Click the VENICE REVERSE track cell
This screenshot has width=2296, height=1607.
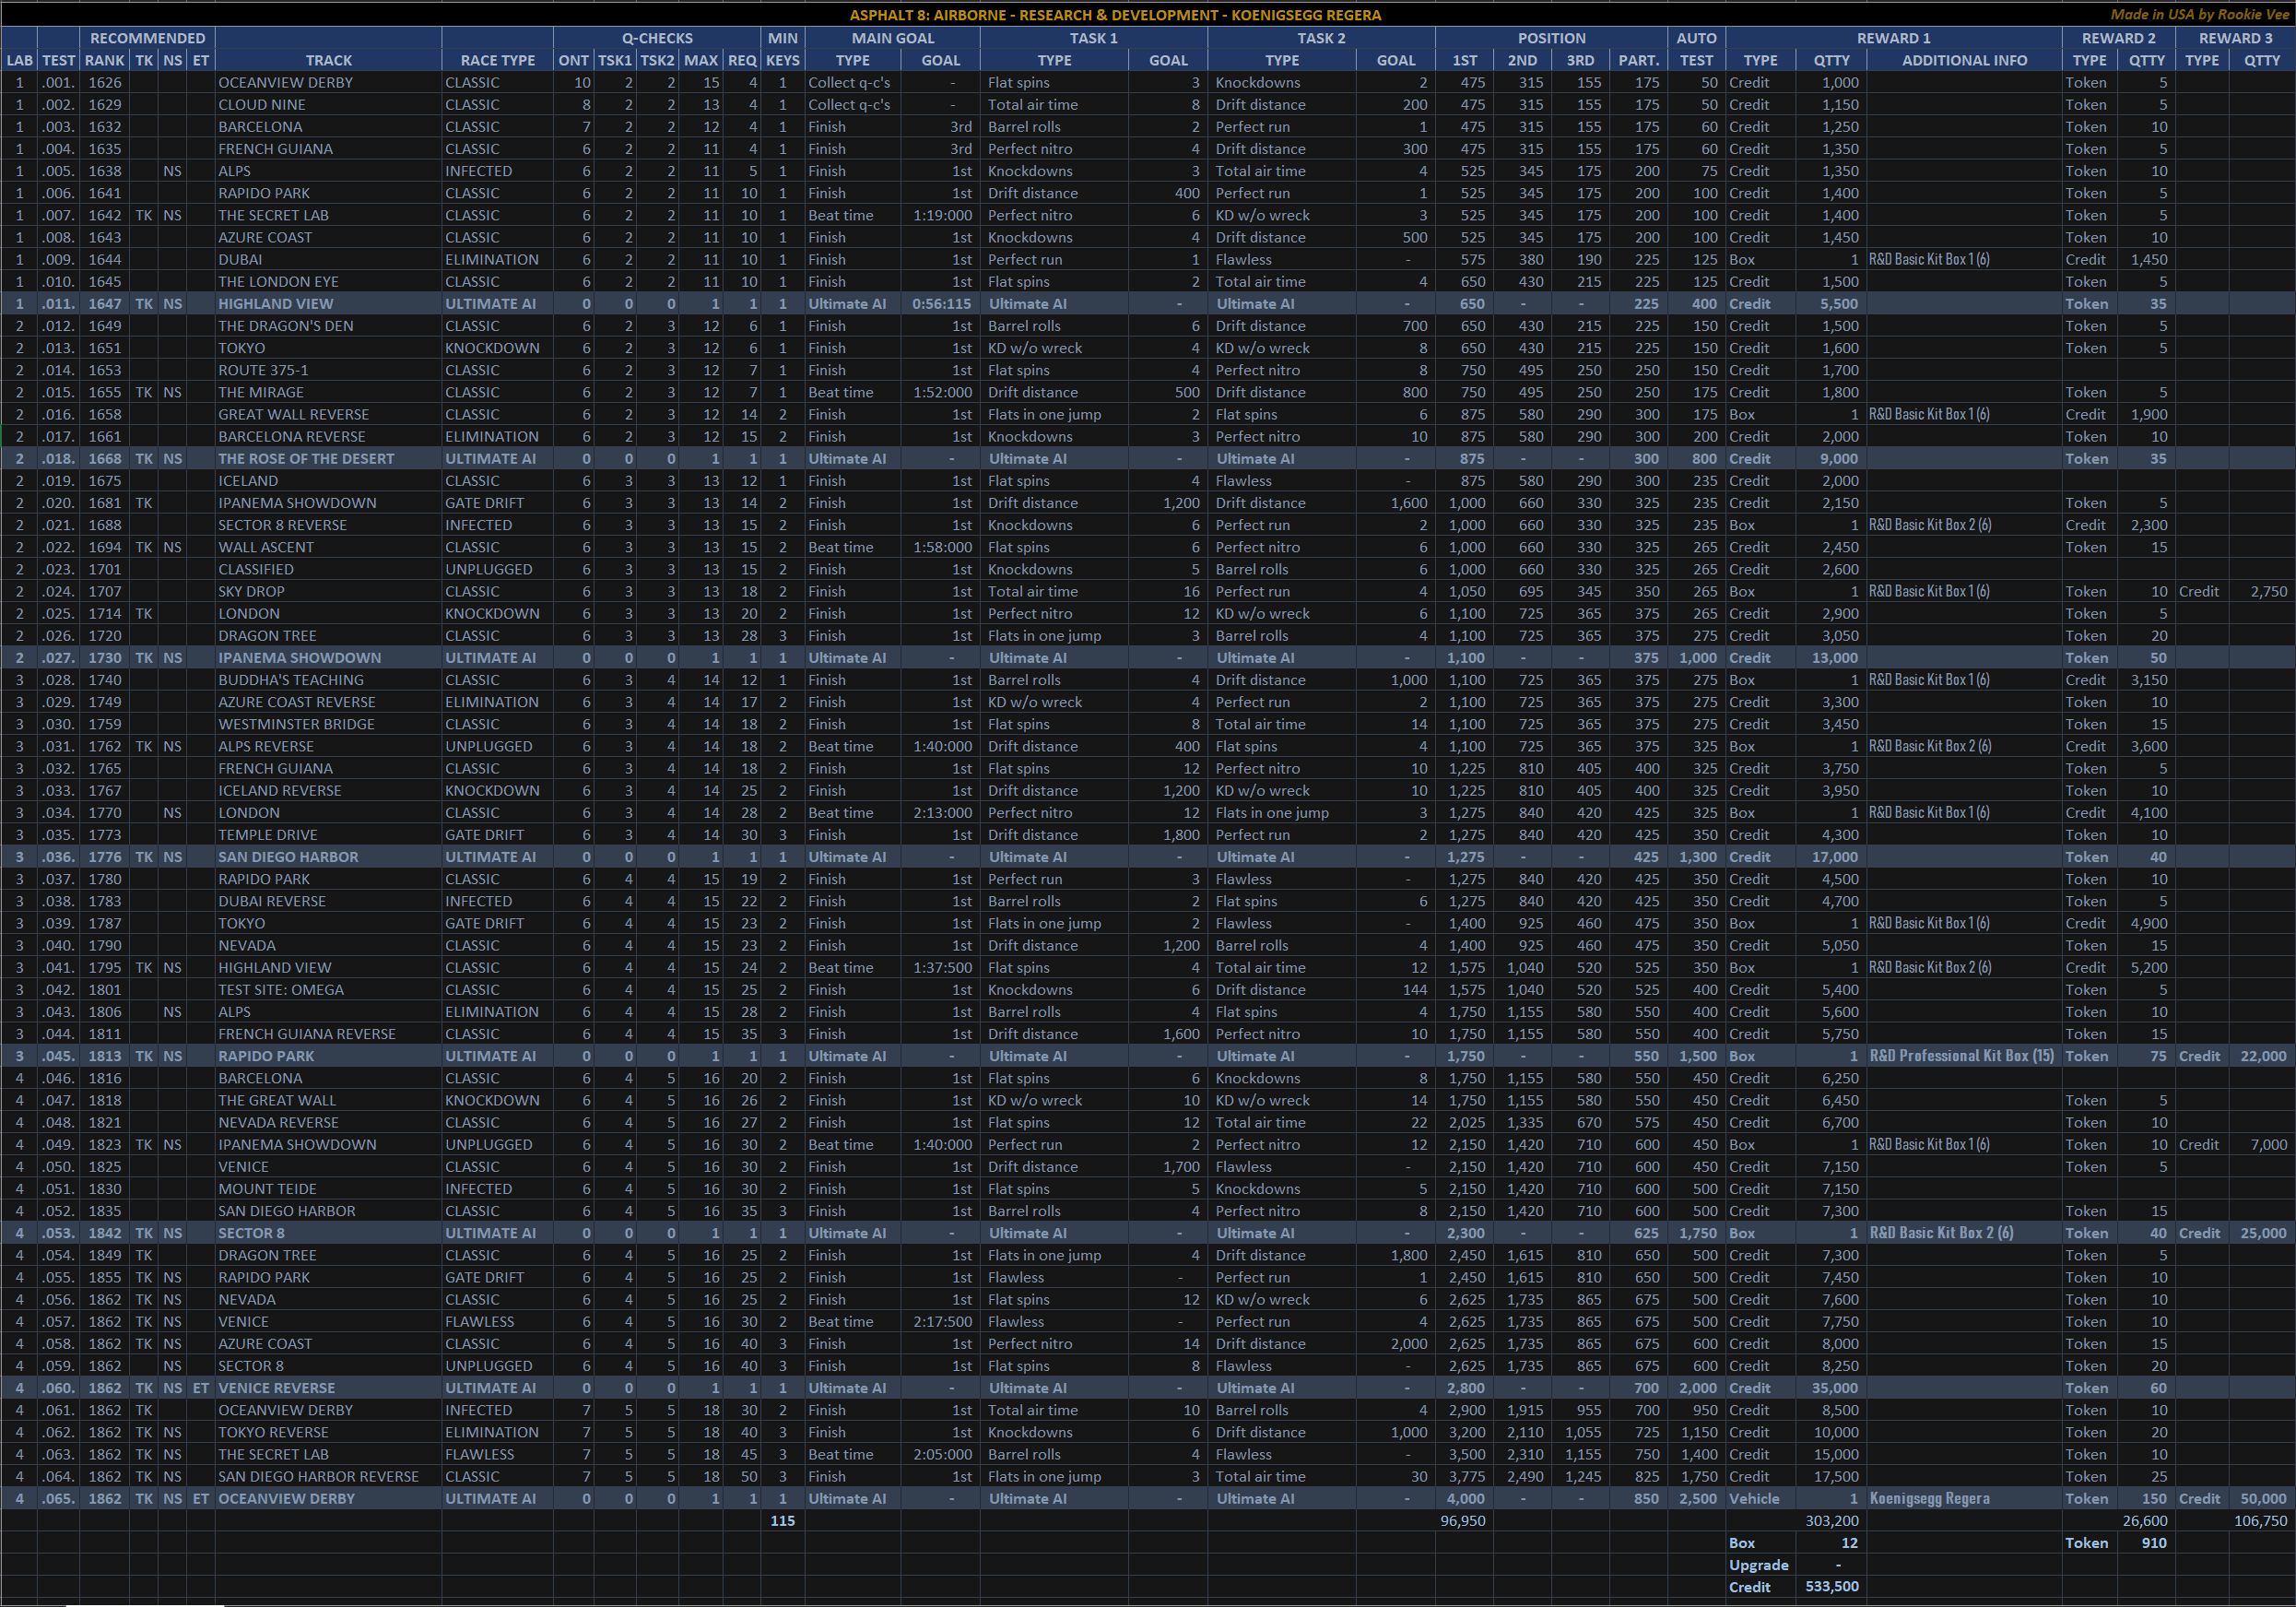coord(328,1388)
